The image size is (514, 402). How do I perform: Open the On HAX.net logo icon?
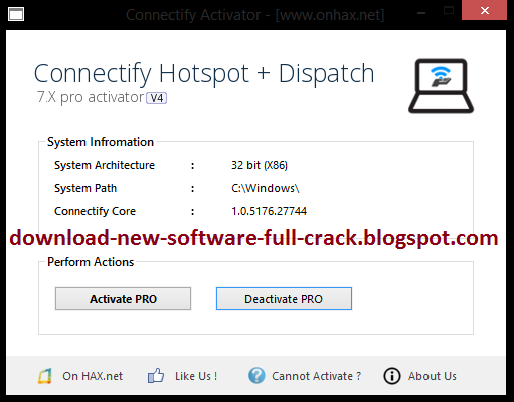point(45,376)
